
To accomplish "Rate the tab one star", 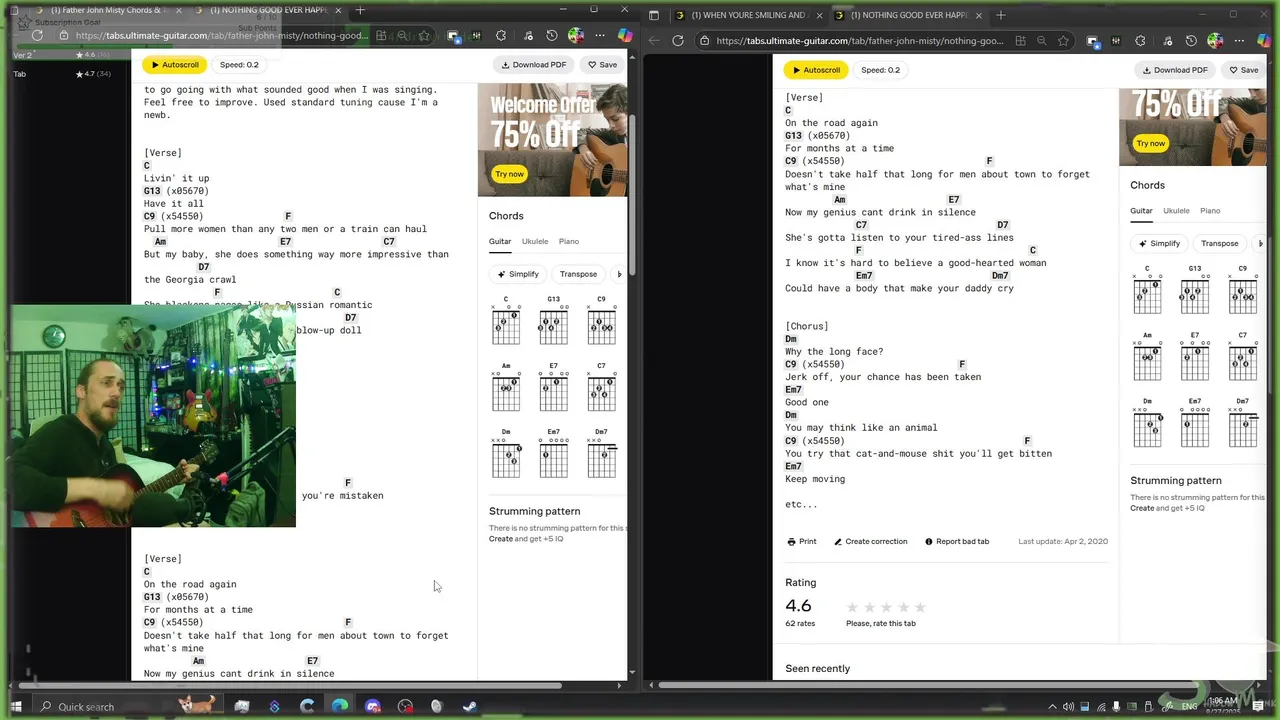I will (852, 607).
